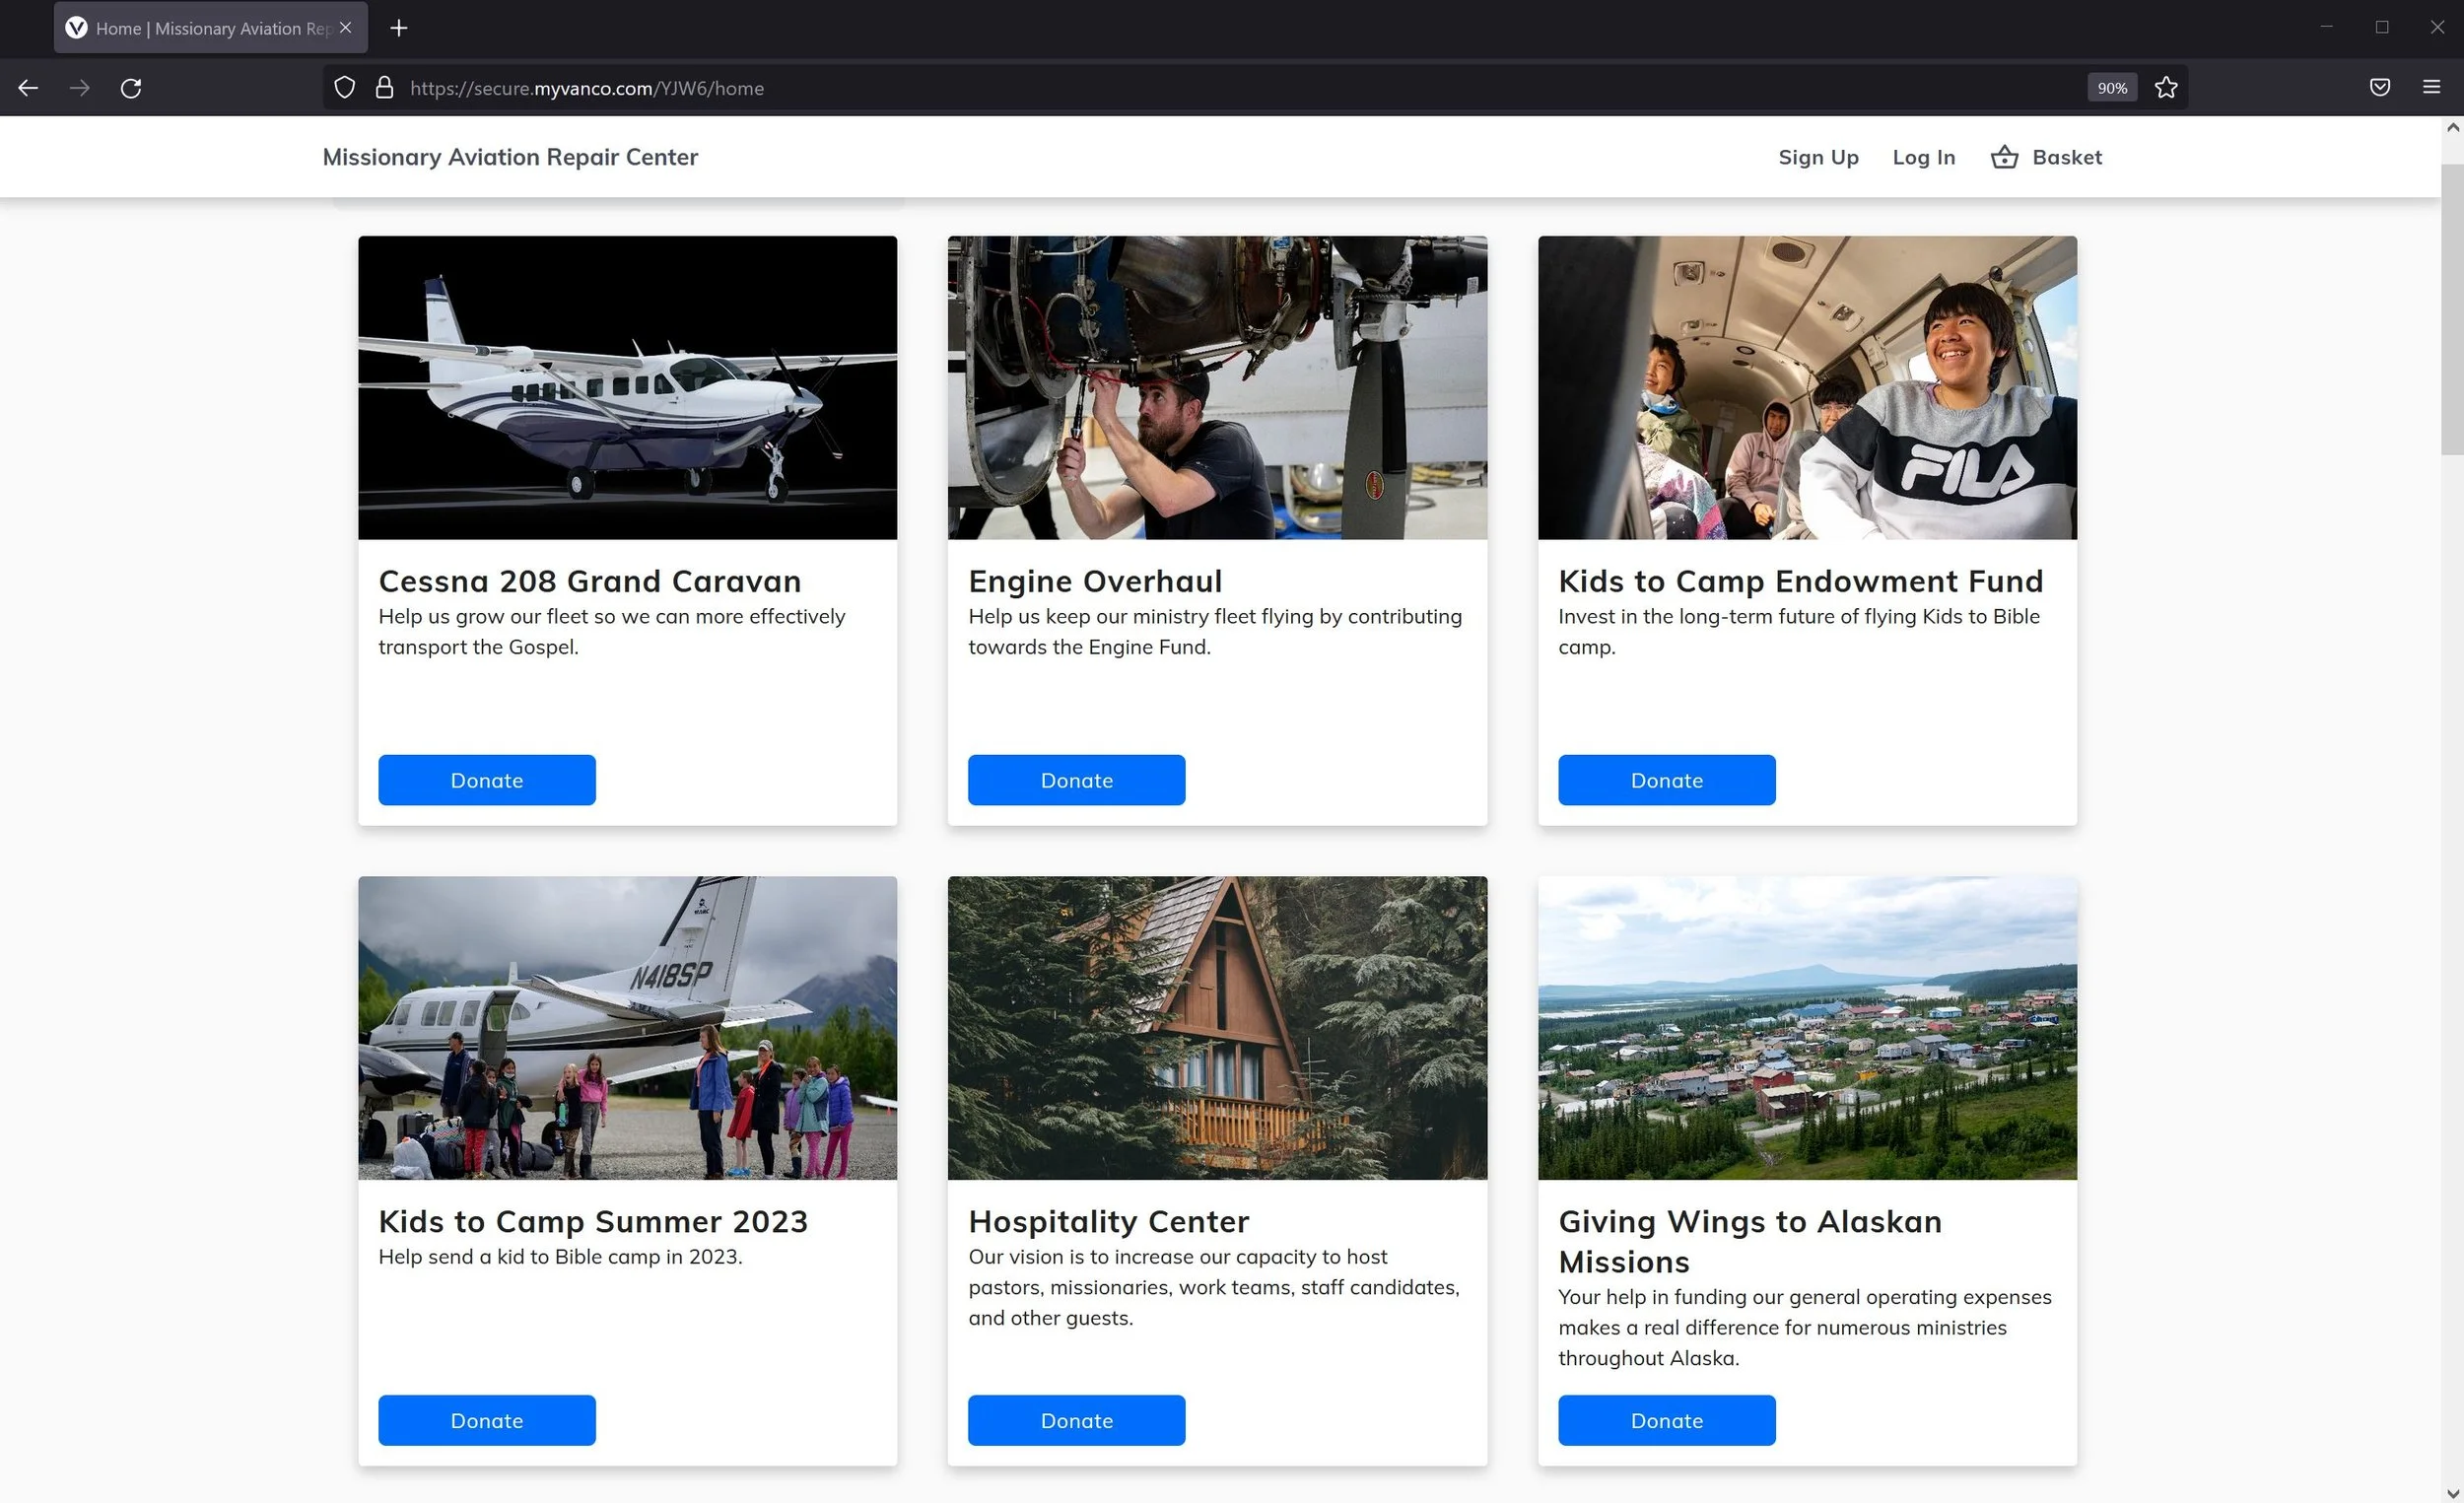
Task: Donate to the Engine Overhaul fund
Action: click(x=1076, y=780)
